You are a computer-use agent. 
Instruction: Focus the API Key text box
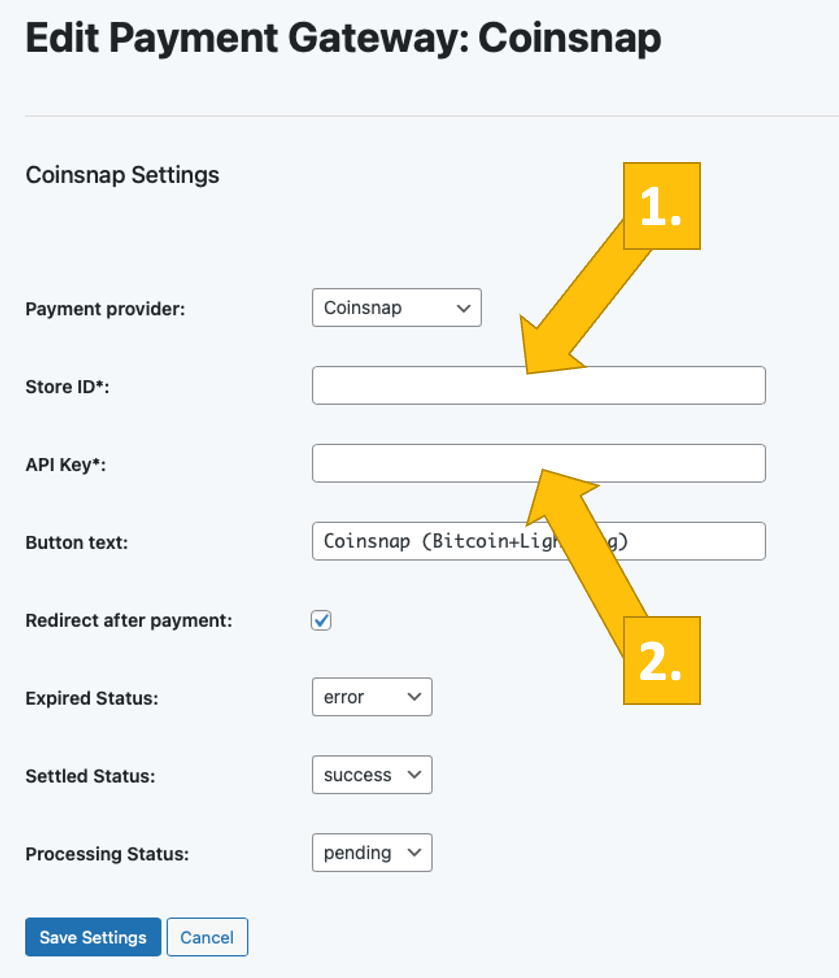(420, 464)
